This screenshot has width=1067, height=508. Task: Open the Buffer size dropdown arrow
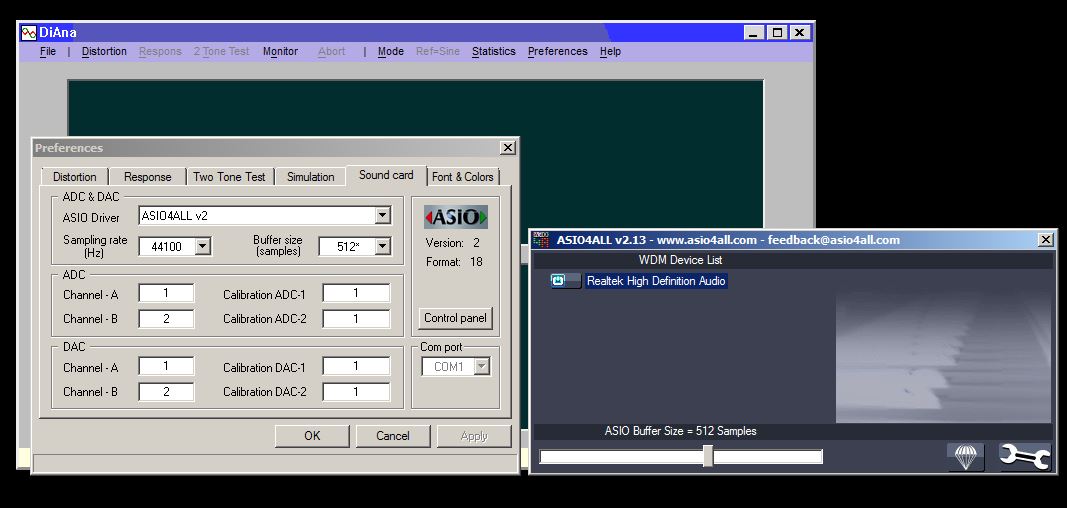pyautogui.click(x=383, y=246)
